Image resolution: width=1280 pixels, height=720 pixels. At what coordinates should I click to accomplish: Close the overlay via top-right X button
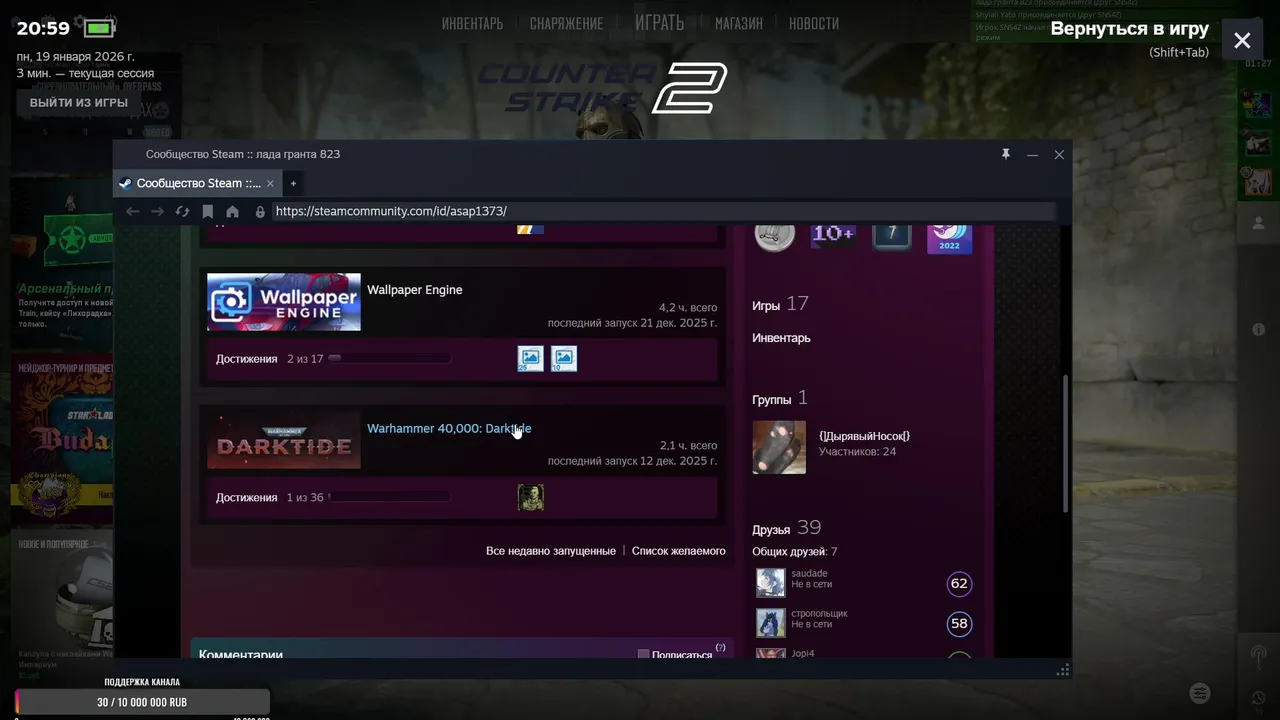pos(1242,40)
